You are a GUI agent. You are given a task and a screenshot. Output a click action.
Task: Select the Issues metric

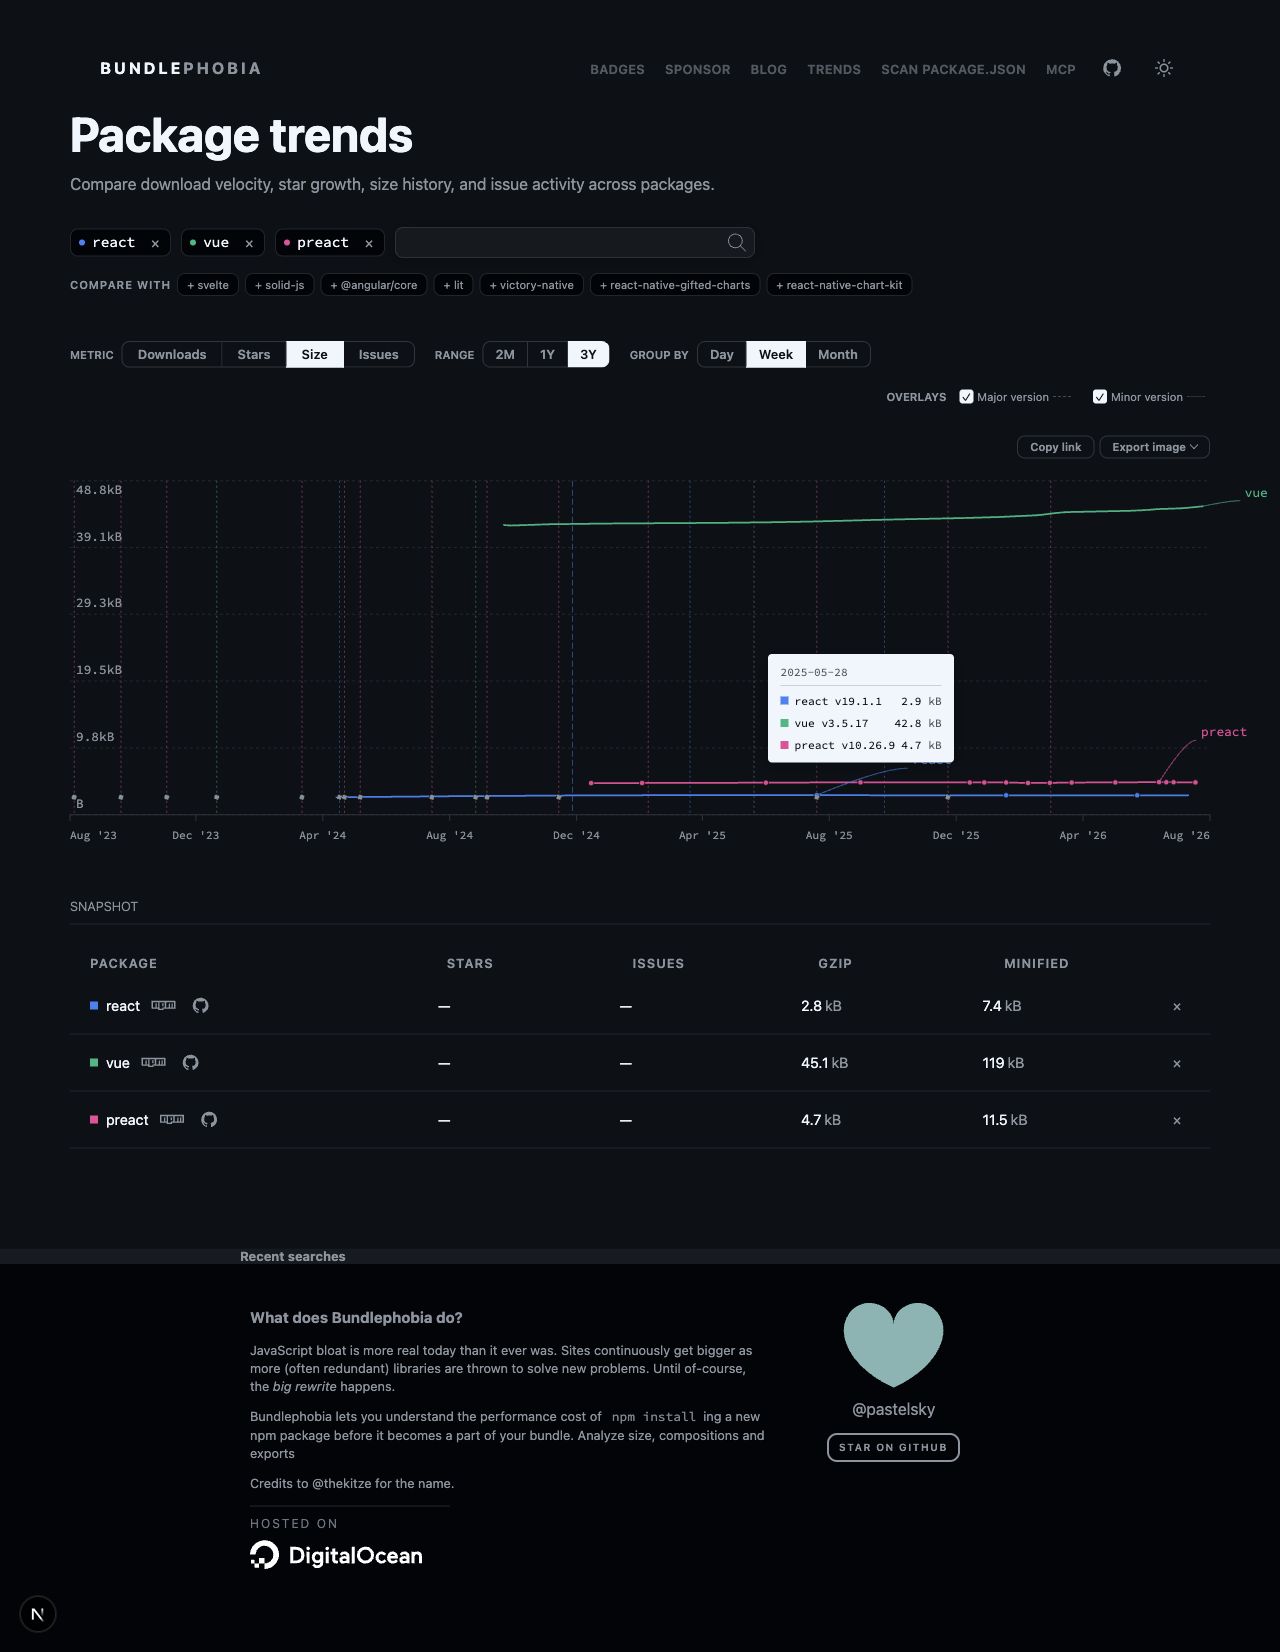tap(379, 354)
